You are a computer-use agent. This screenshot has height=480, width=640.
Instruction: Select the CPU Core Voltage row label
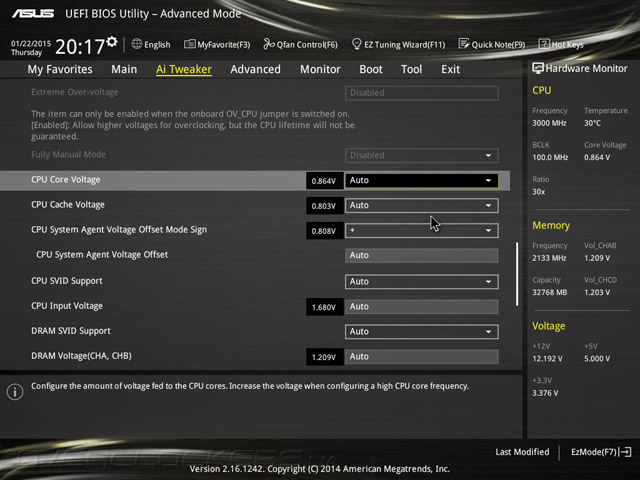click(65, 180)
